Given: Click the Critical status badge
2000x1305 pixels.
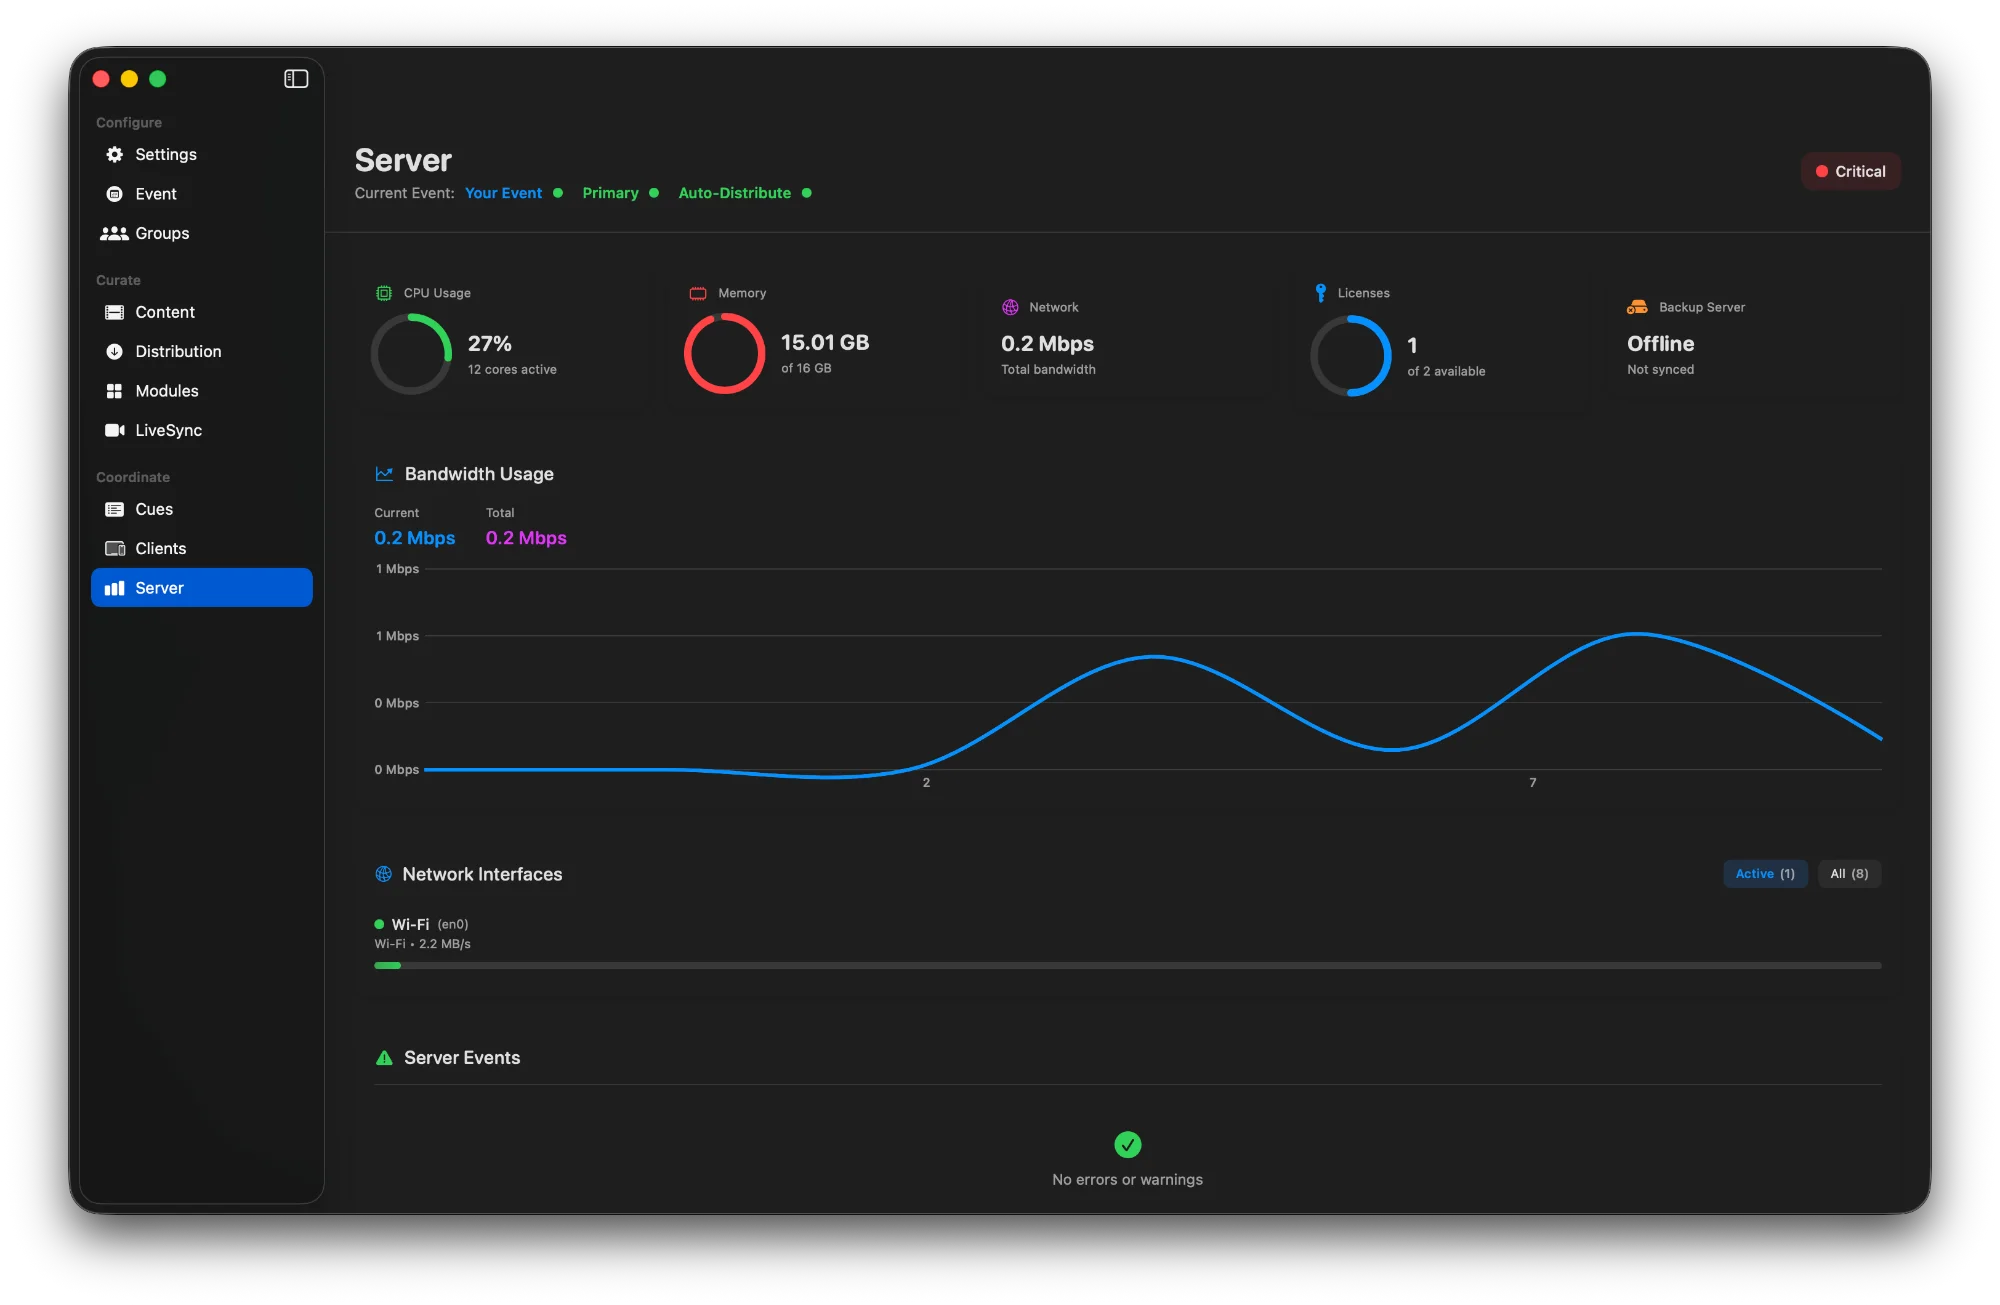Looking at the screenshot, I should click(x=1850, y=170).
